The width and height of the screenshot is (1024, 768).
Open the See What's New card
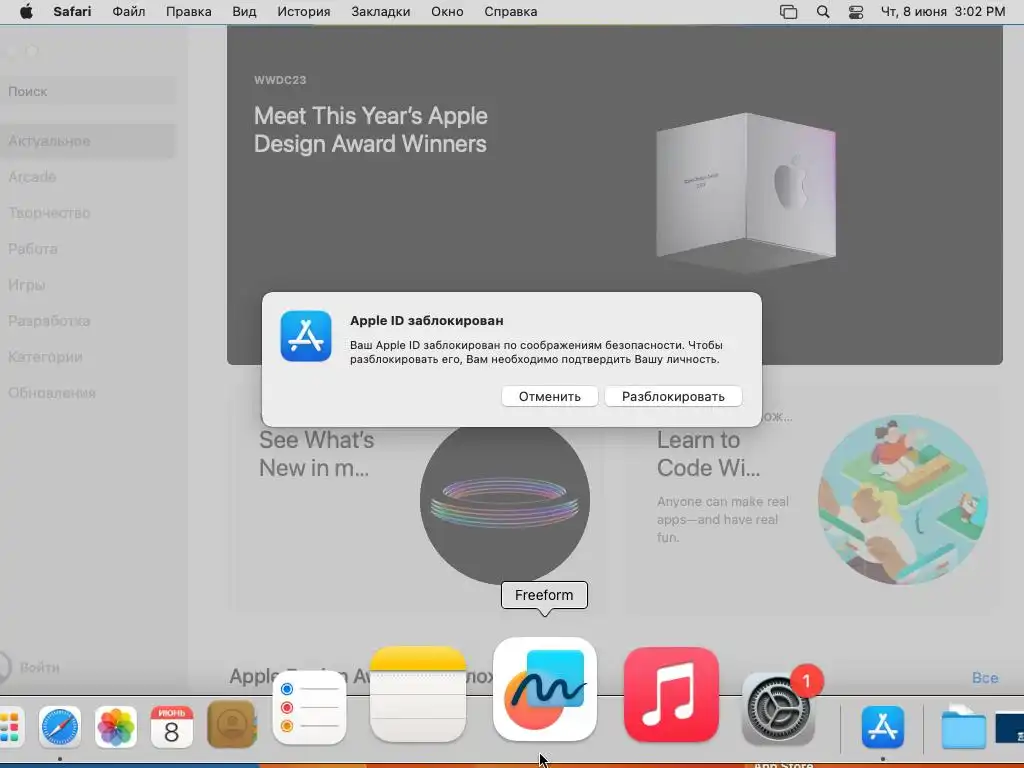coord(417,500)
